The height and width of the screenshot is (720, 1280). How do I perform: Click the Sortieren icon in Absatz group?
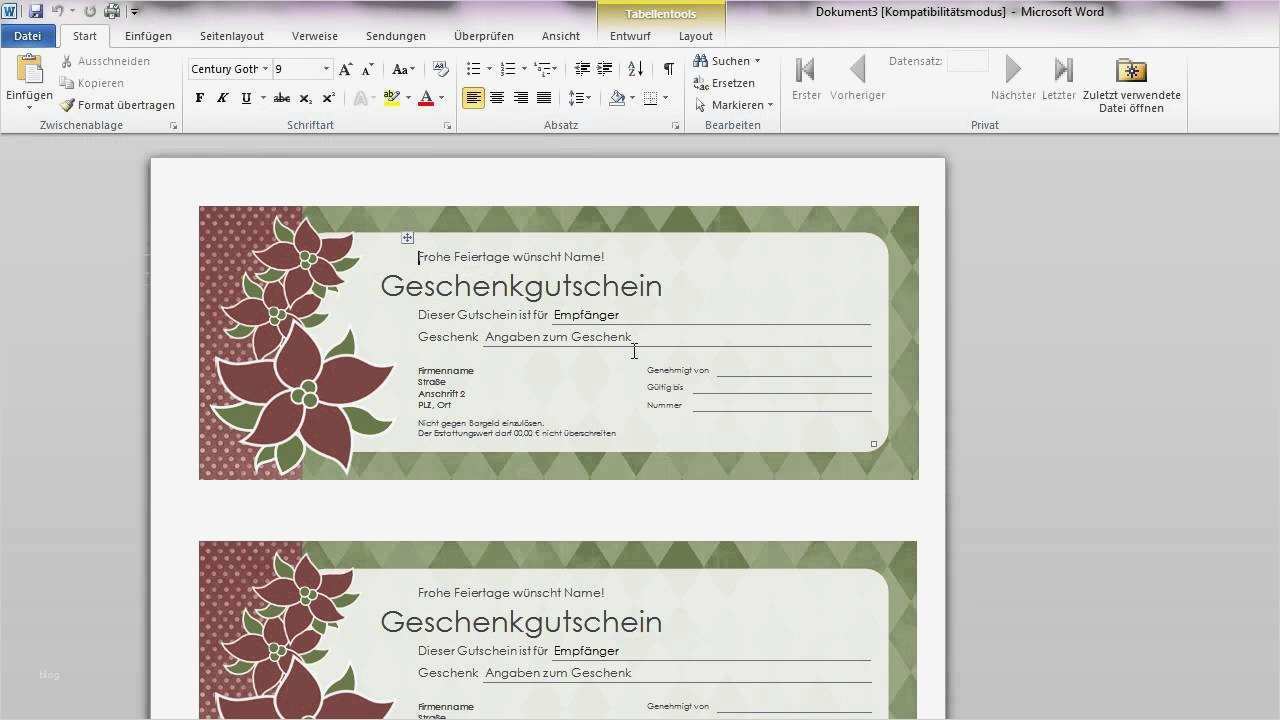click(634, 68)
